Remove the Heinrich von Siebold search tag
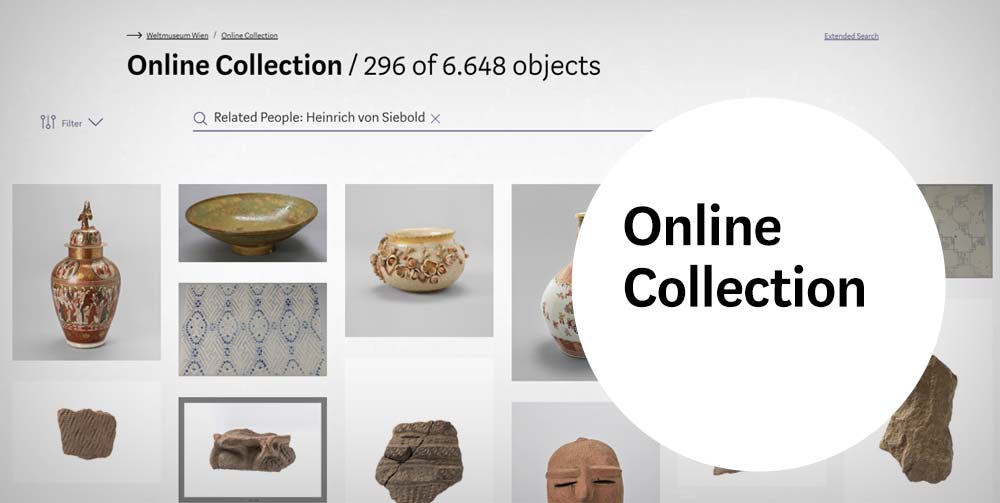 click(x=435, y=118)
